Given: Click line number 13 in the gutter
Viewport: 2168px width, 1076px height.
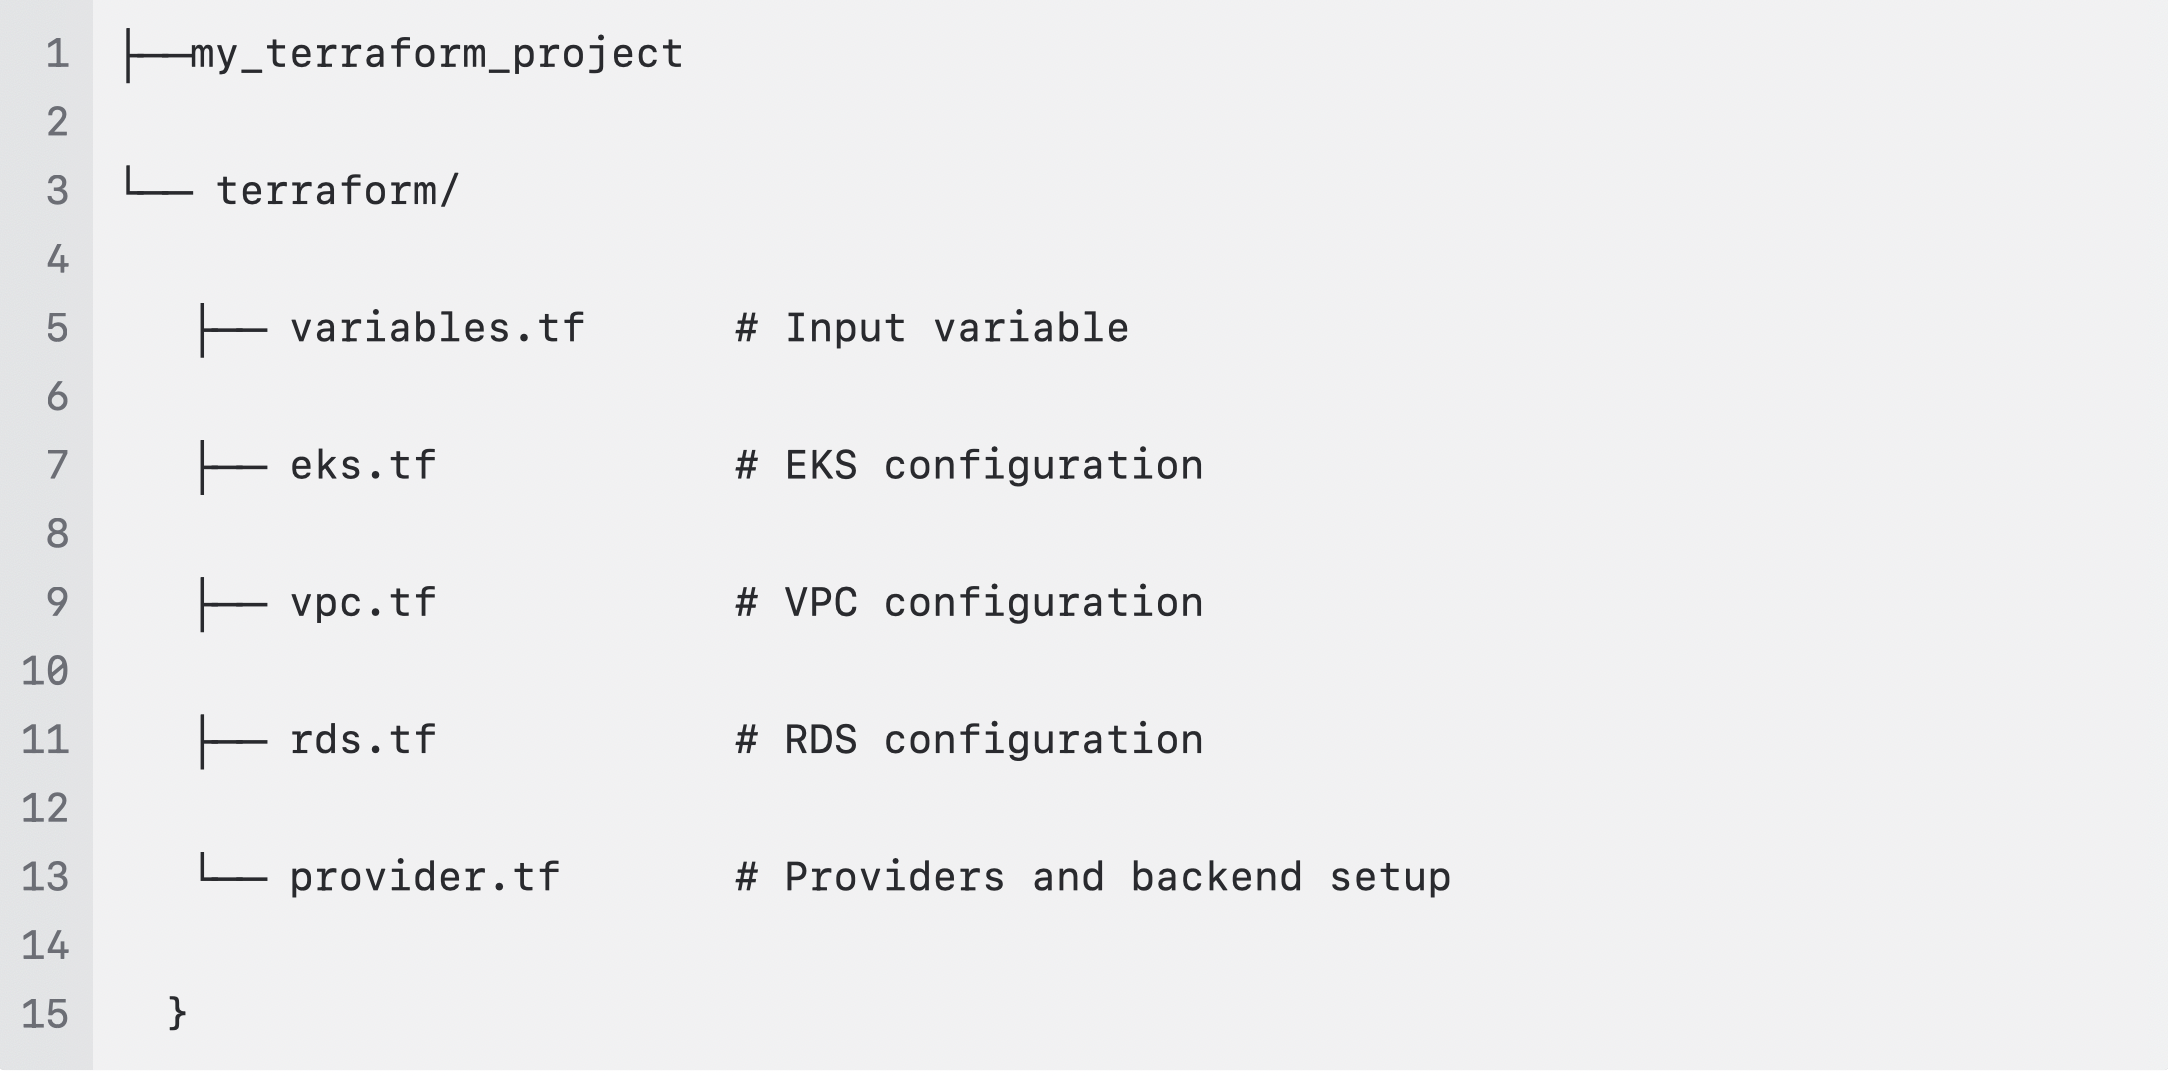Looking at the screenshot, I should point(46,878).
